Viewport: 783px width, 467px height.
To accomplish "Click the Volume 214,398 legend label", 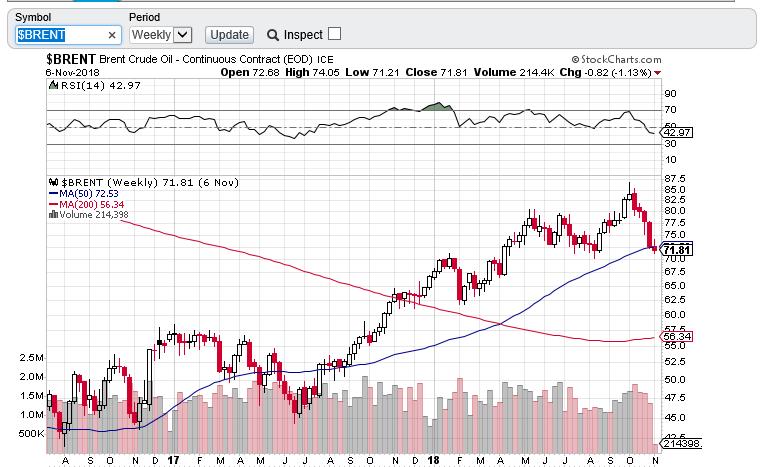I will click(94, 215).
